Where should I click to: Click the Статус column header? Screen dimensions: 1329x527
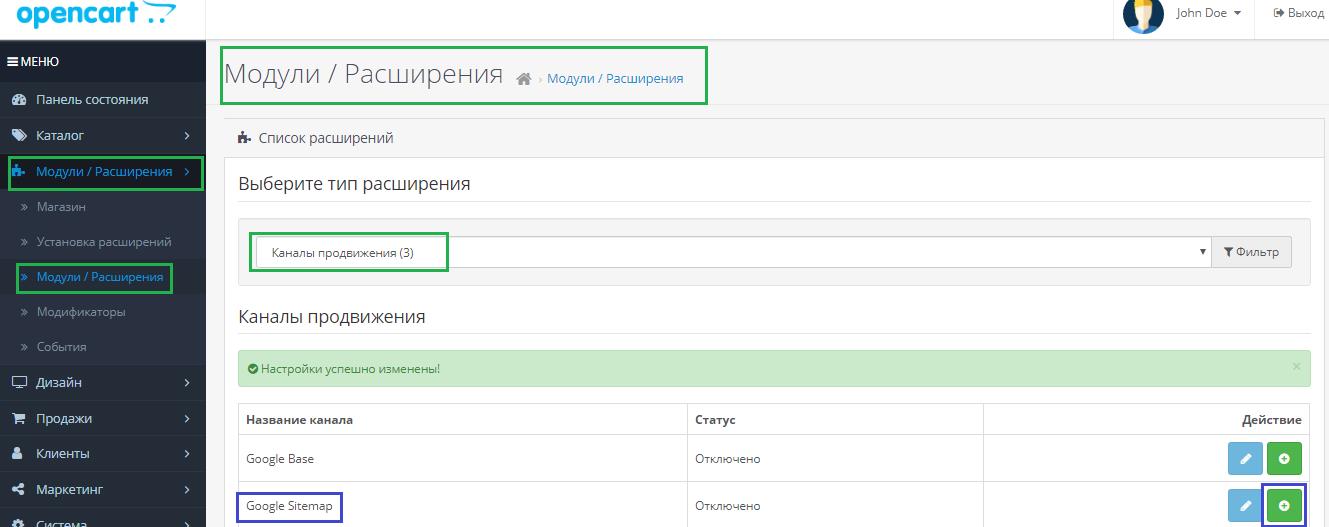click(715, 420)
